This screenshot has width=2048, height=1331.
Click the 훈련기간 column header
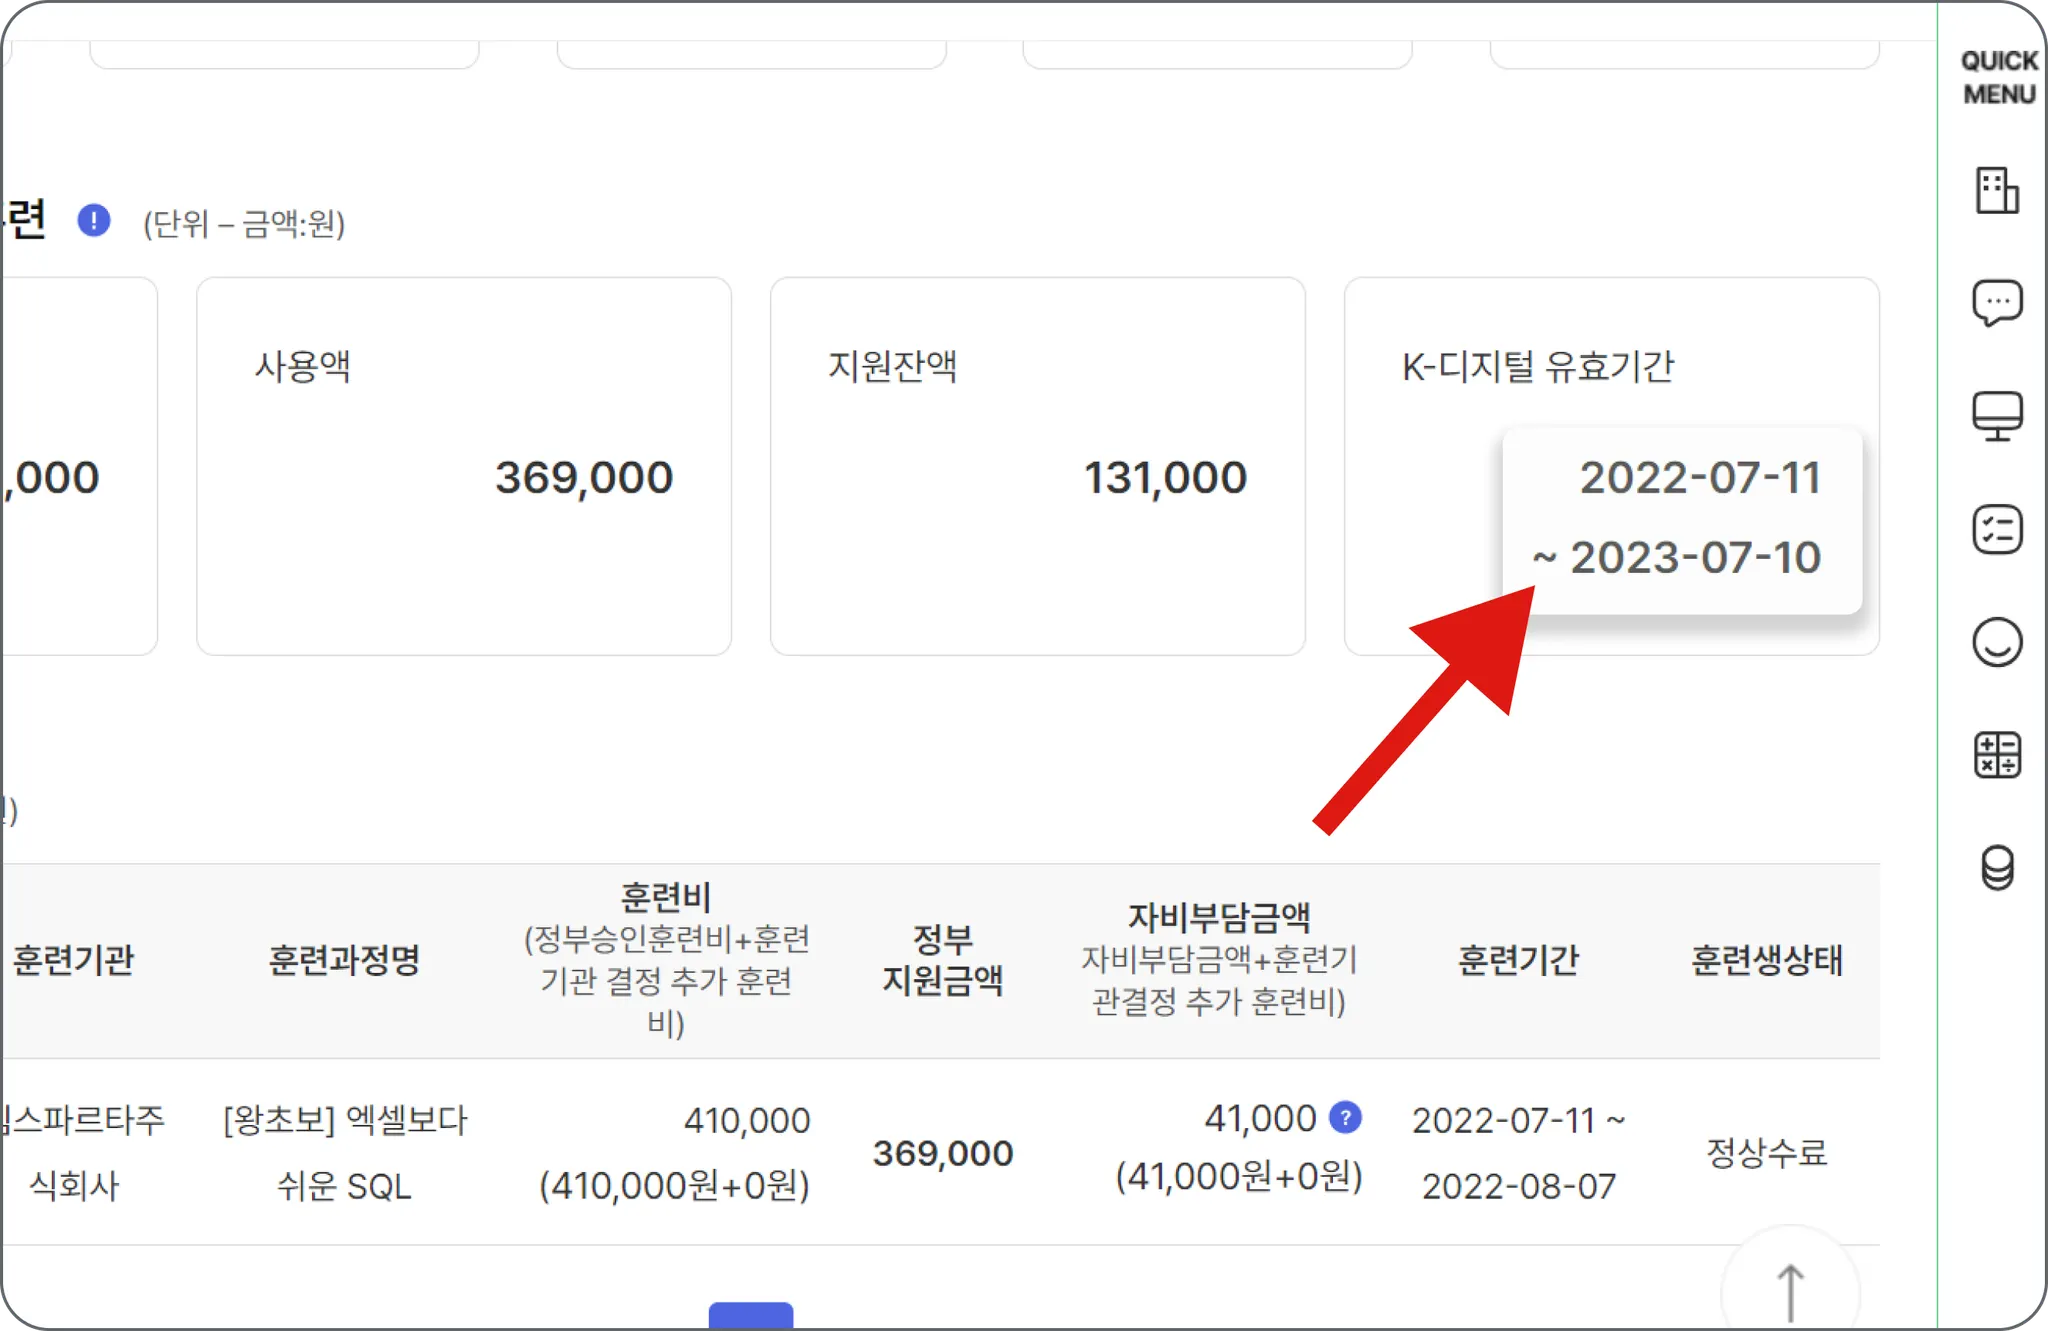(x=1518, y=960)
